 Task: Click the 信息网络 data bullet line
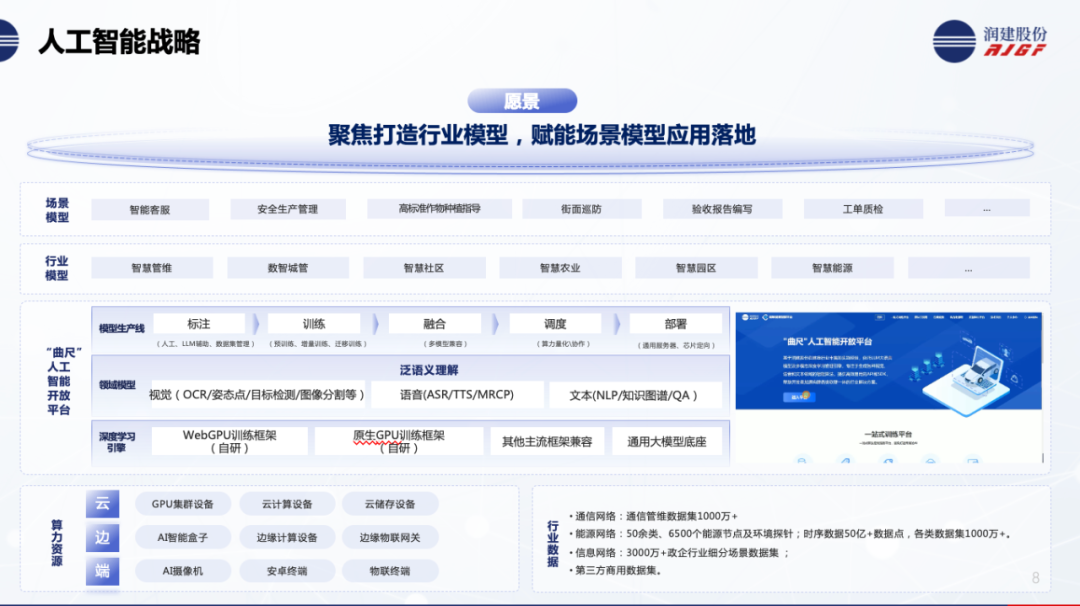click(678, 552)
